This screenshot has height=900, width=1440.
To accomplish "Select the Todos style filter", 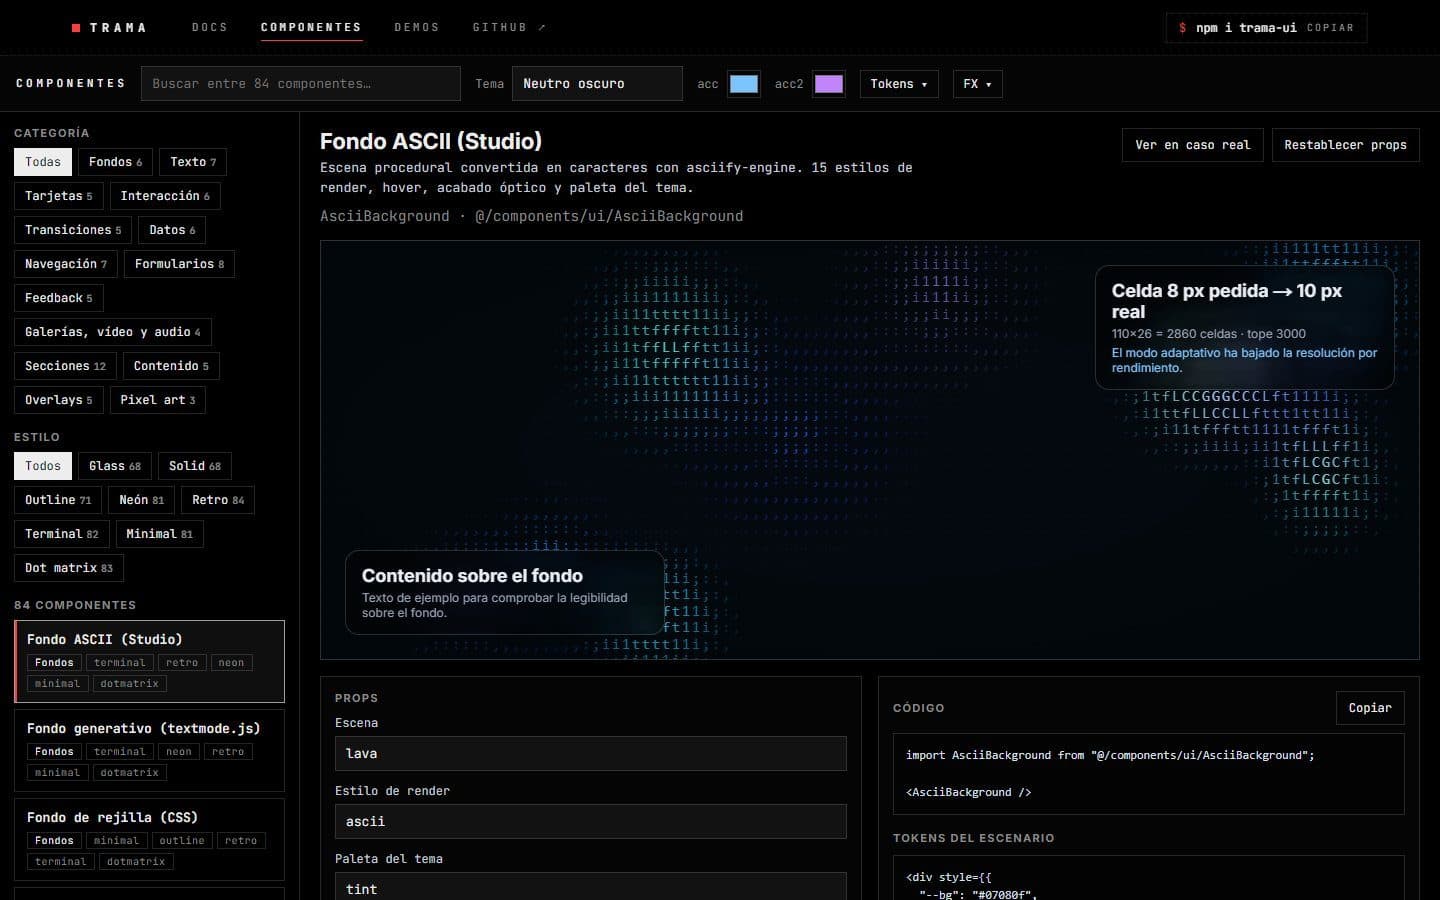I will [x=43, y=466].
